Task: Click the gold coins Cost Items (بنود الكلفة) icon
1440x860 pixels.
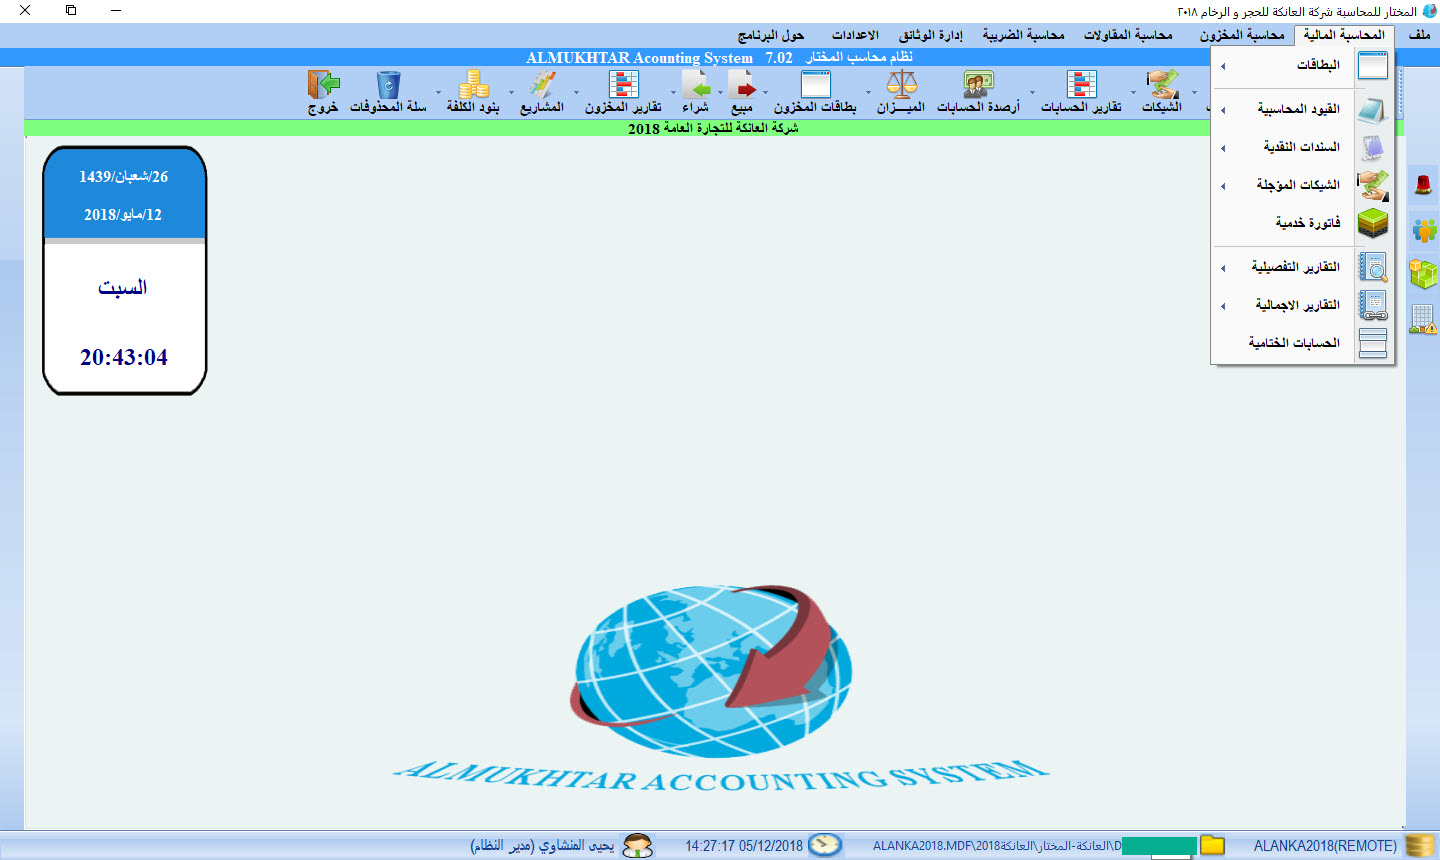Action: coord(473,85)
